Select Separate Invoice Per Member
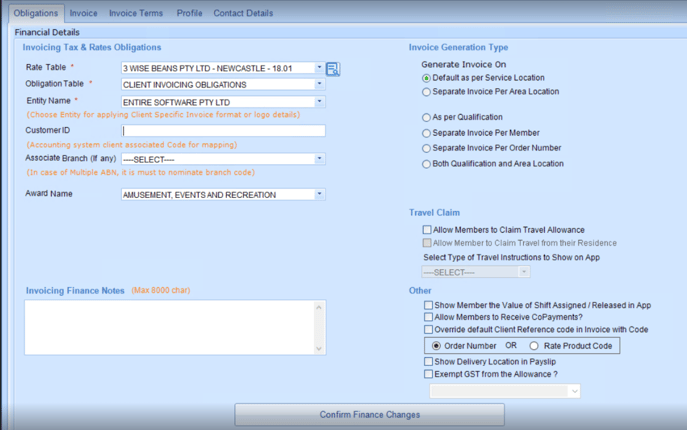 click(x=426, y=133)
